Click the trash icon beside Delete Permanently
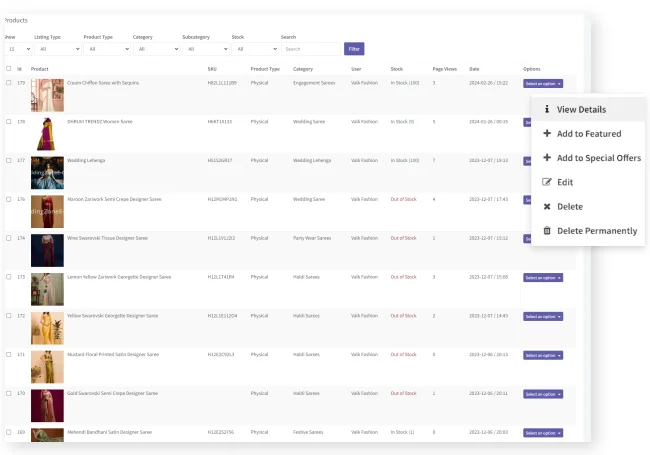Screen dimensions: 650x455 547,230
